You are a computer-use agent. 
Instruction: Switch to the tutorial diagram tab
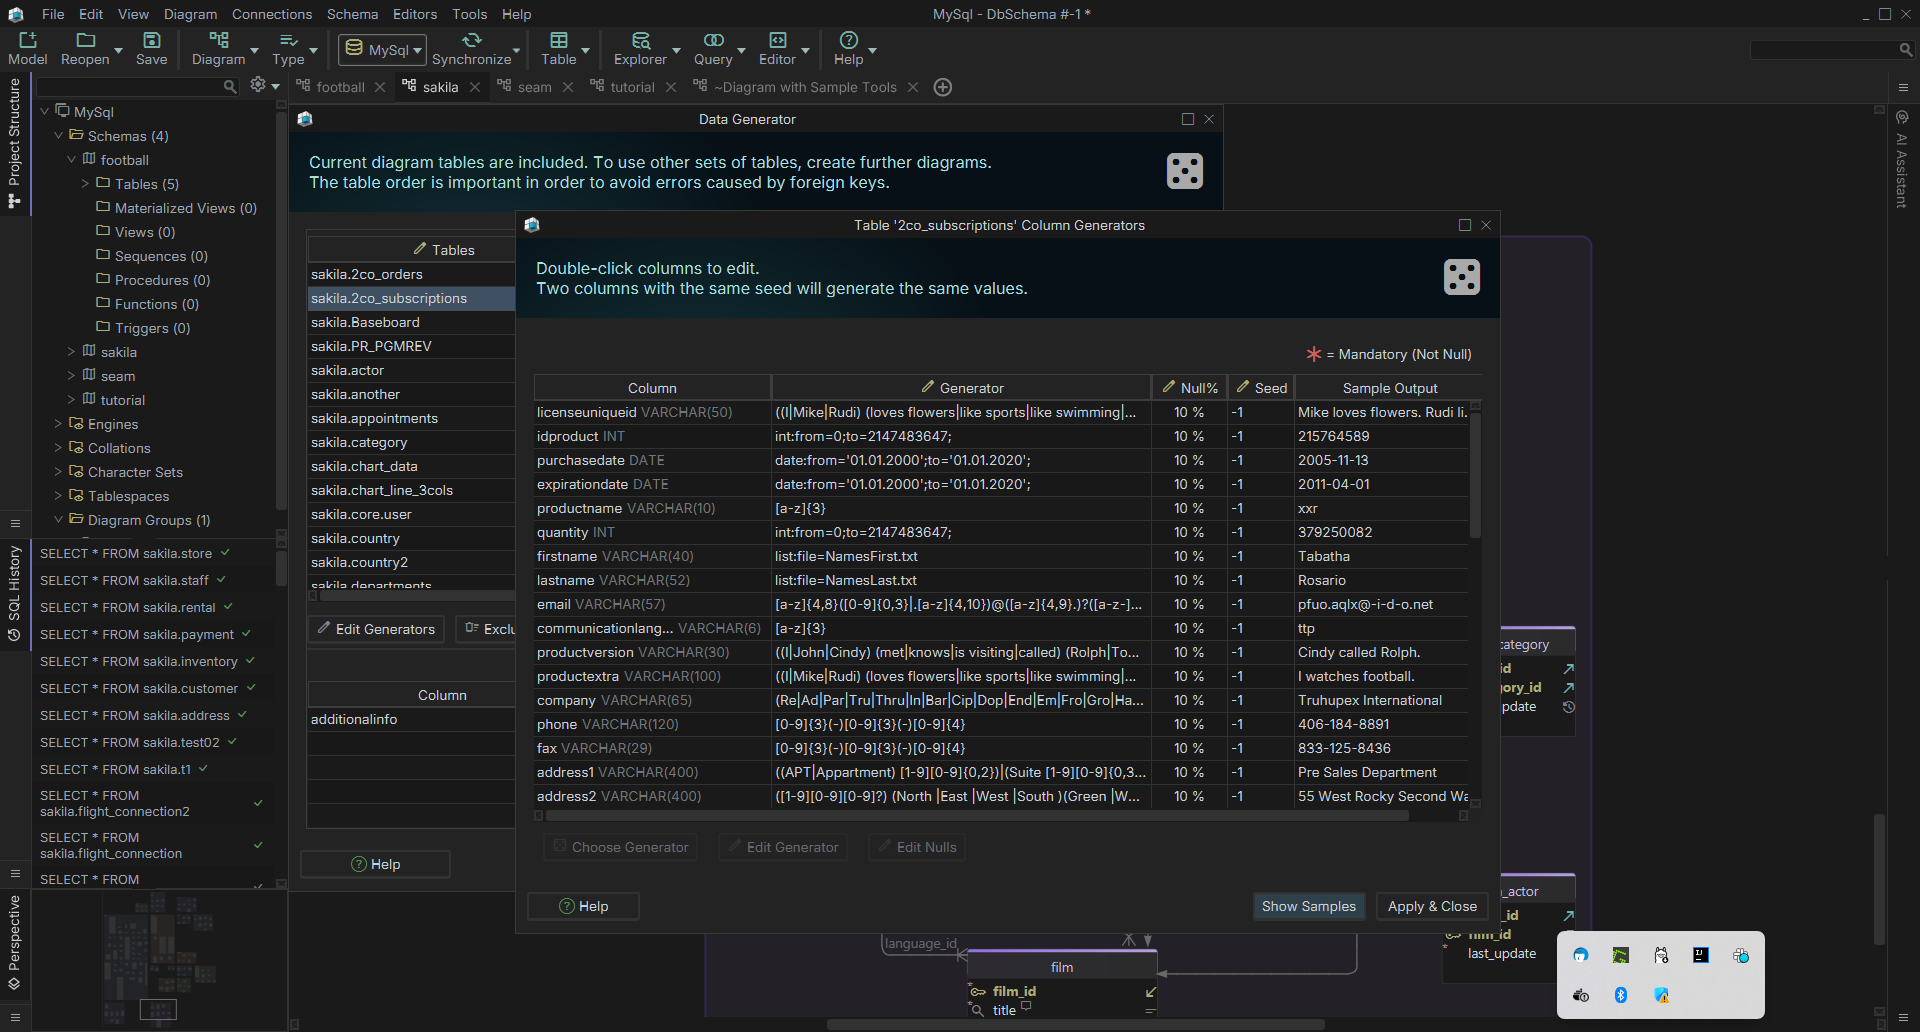pyautogui.click(x=631, y=87)
